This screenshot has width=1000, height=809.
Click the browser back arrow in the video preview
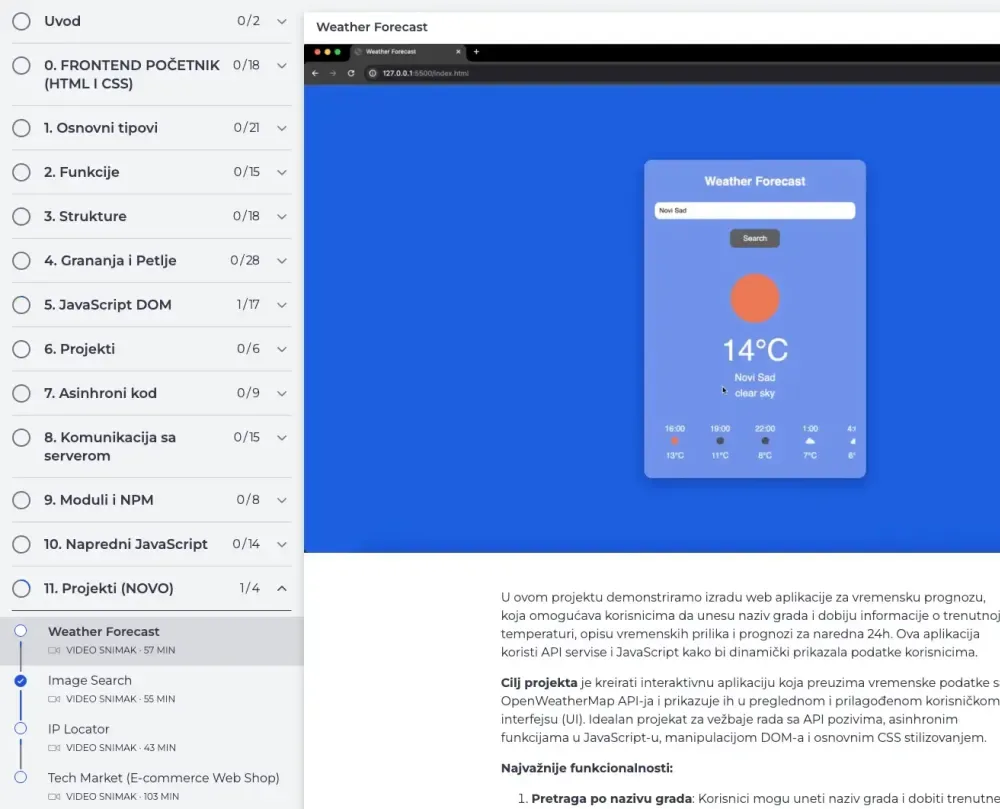point(315,73)
